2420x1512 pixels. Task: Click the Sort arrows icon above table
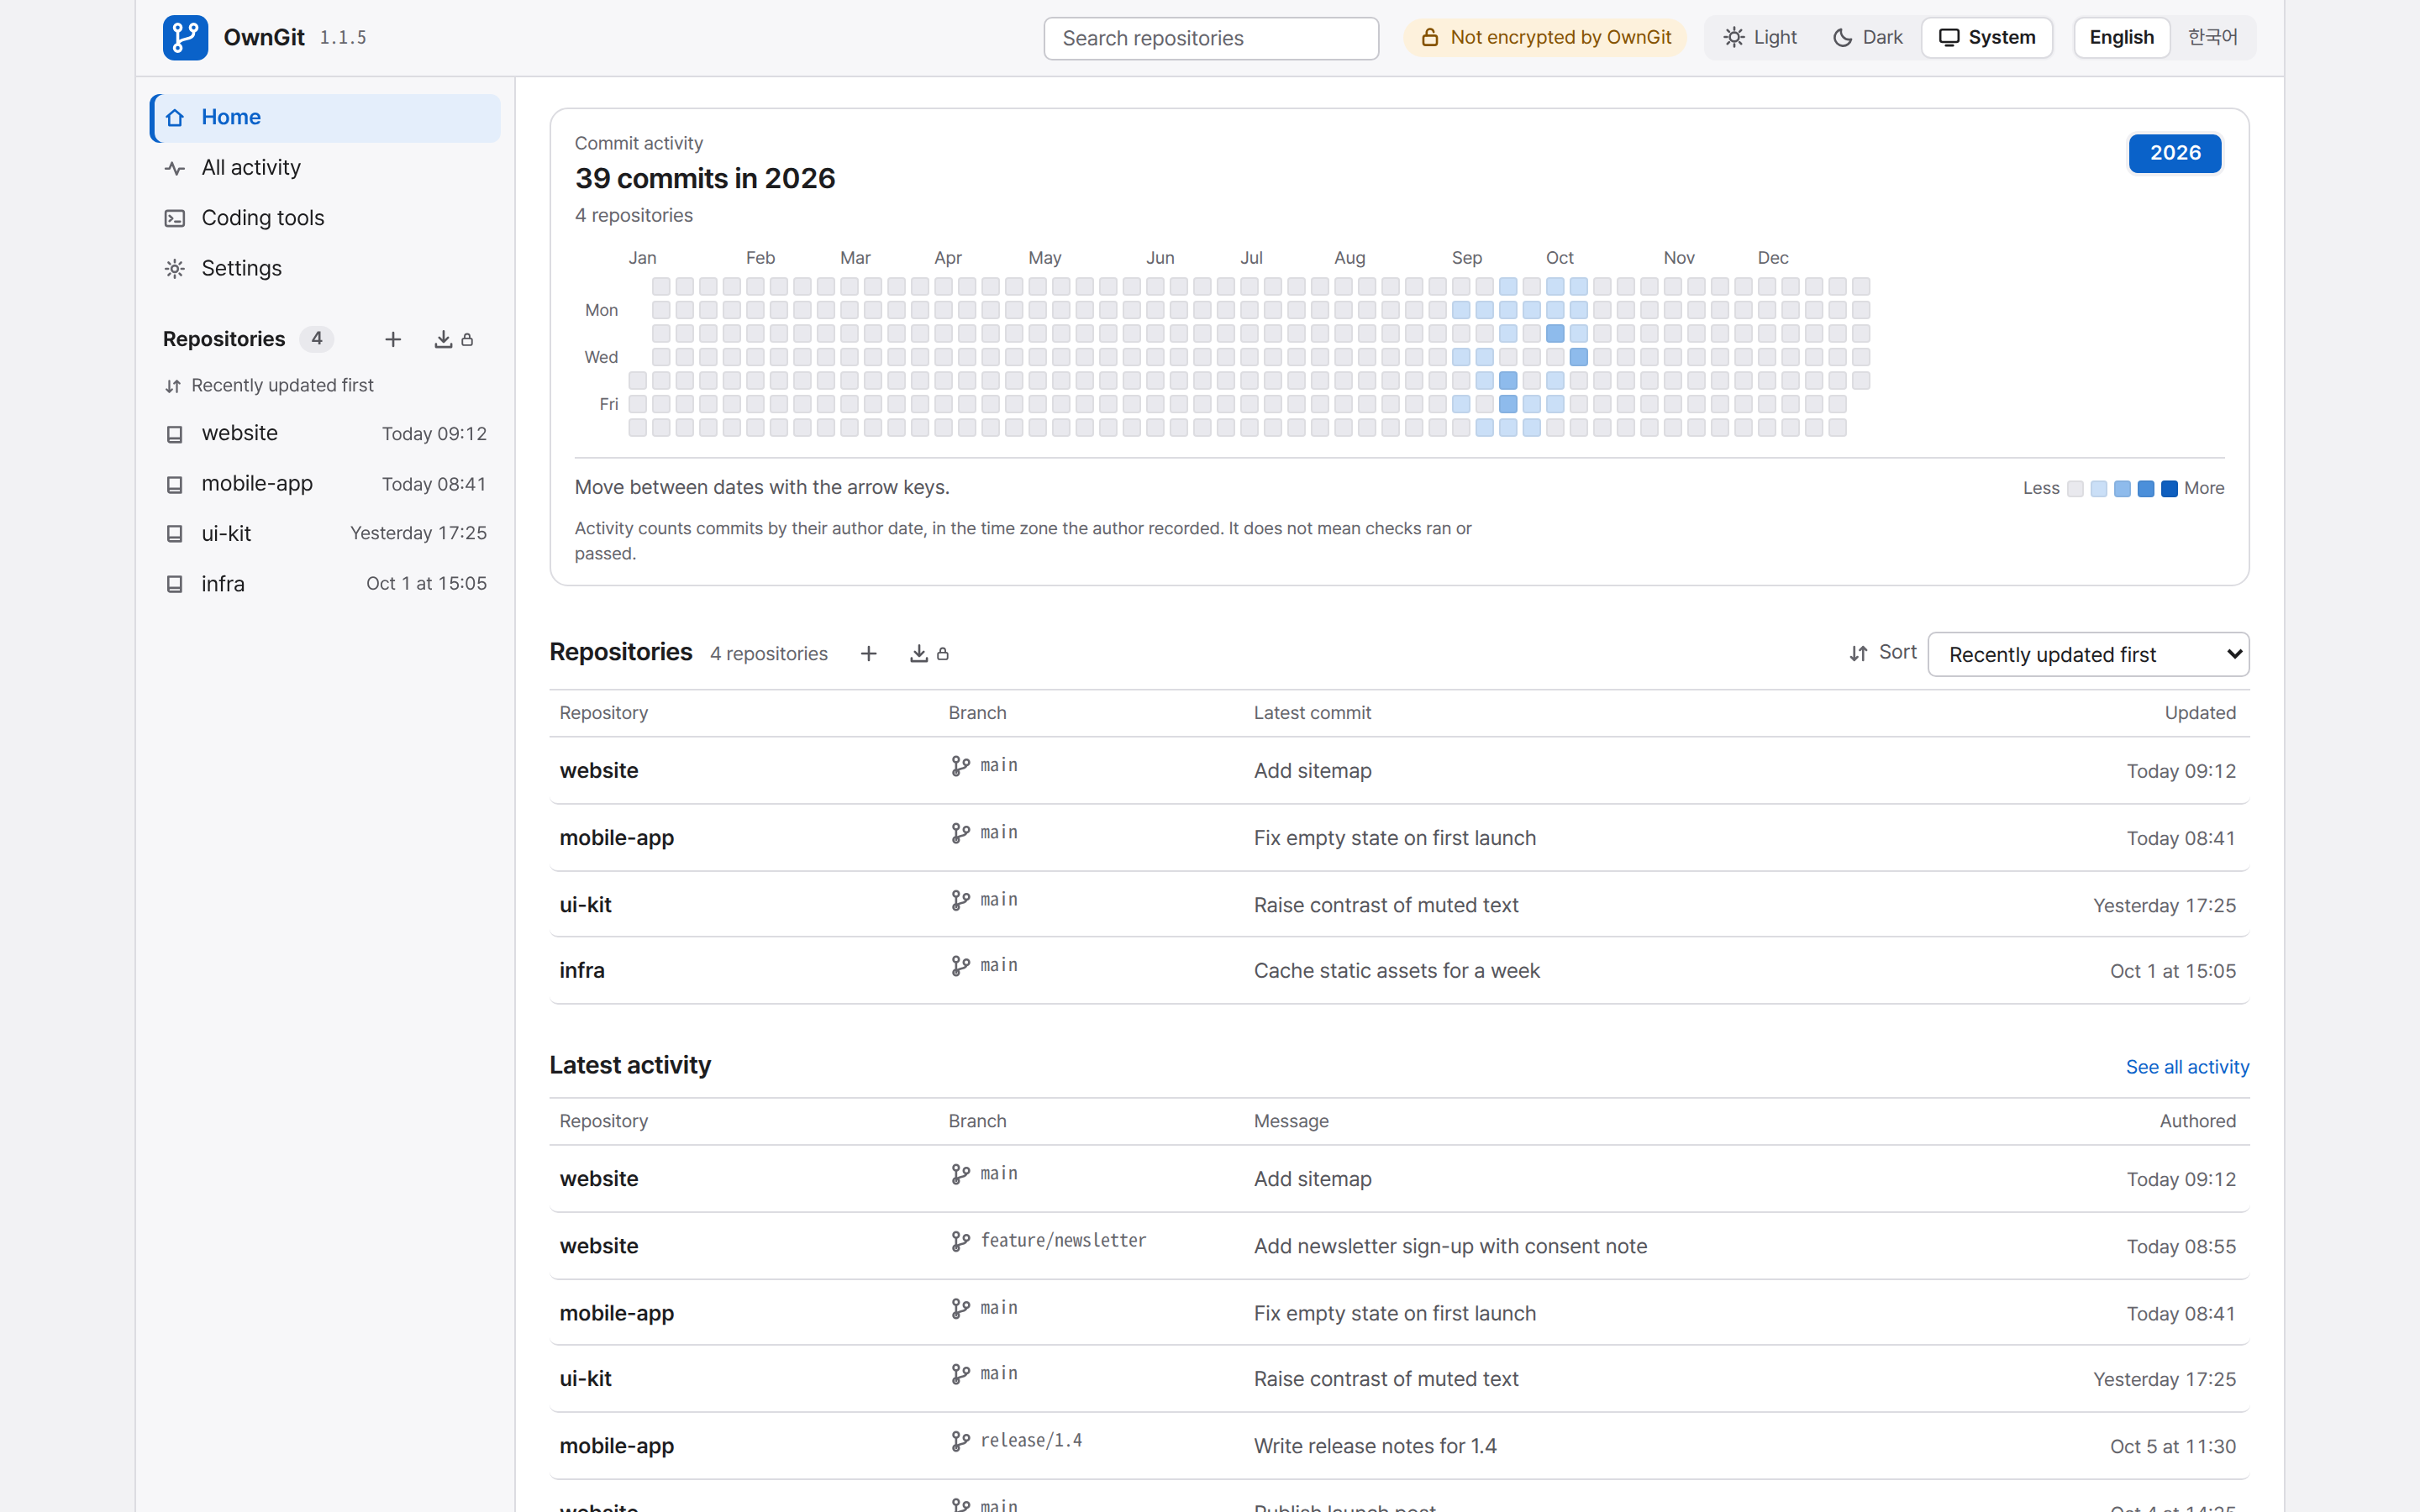pyautogui.click(x=1858, y=653)
